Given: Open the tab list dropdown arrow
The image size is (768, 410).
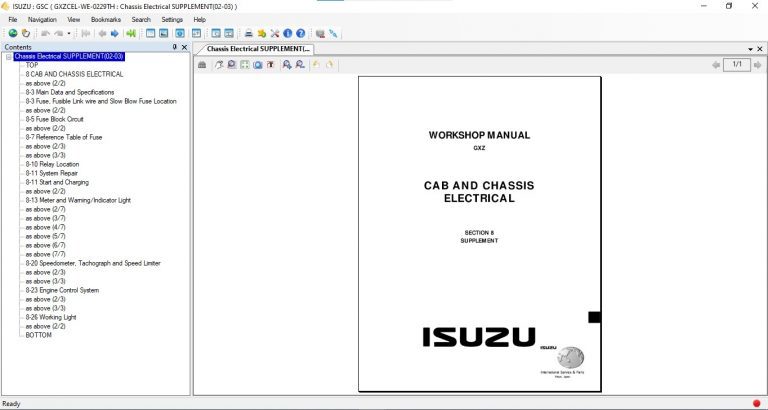Looking at the screenshot, I should pos(750,49).
